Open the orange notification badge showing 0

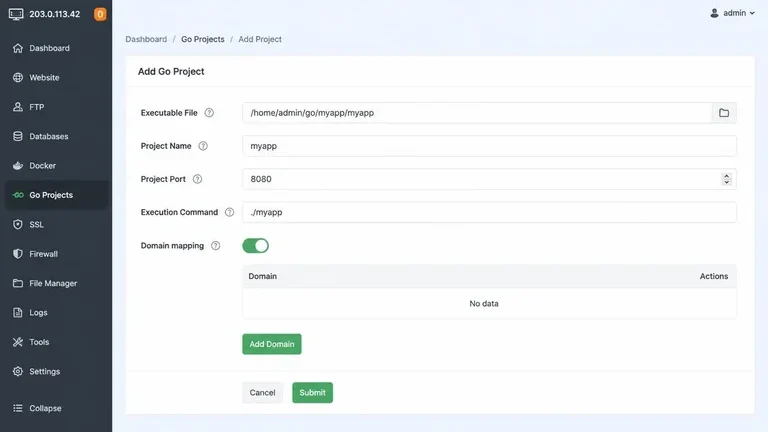[x=100, y=14]
